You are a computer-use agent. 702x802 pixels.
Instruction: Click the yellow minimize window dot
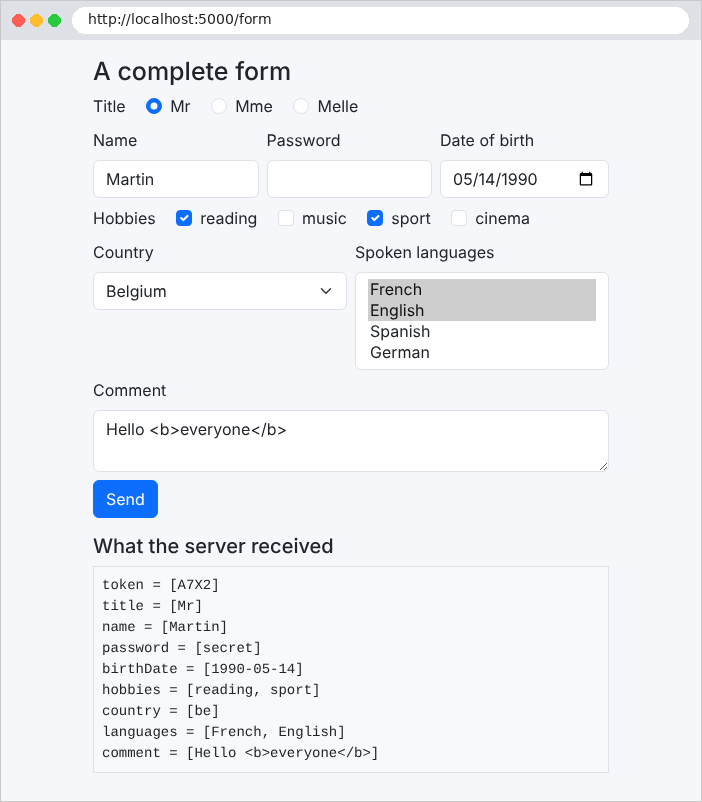tap(36, 20)
